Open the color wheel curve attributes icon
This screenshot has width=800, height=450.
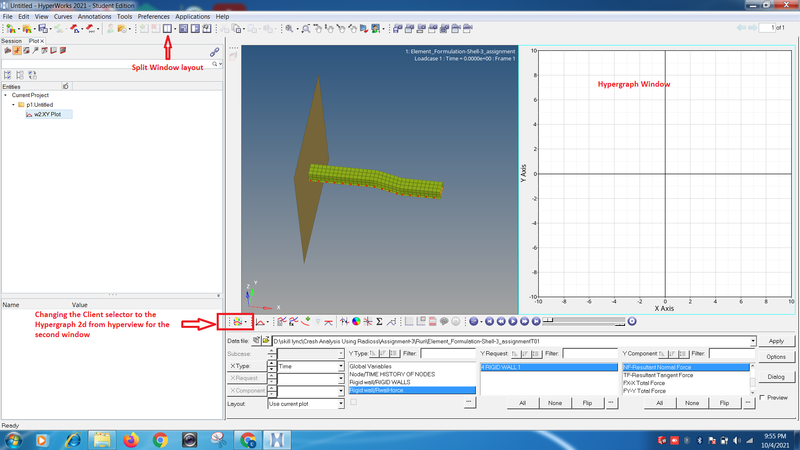(x=356, y=321)
